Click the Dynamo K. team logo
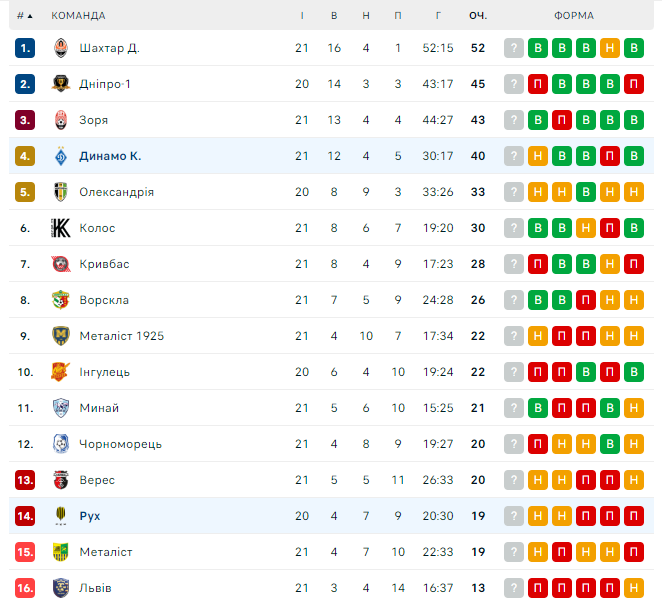This screenshot has height=602, width=662. (61, 156)
